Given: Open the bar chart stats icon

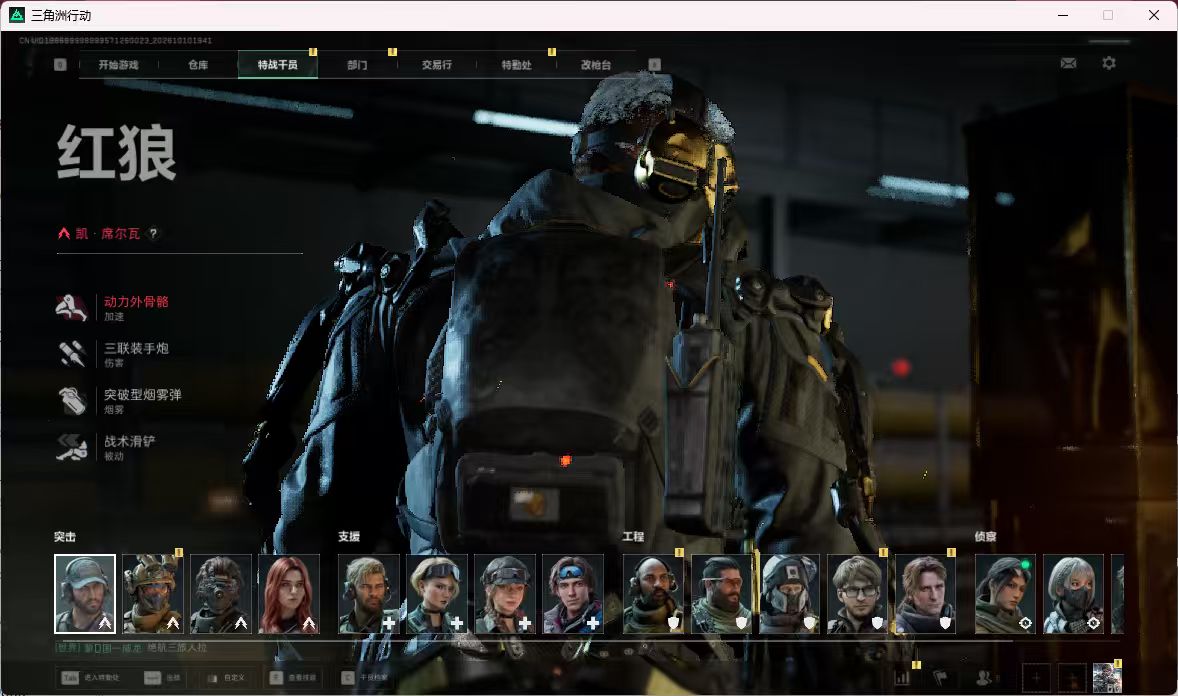Looking at the screenshot, I should pyautogui.click(x=902, y=677).
